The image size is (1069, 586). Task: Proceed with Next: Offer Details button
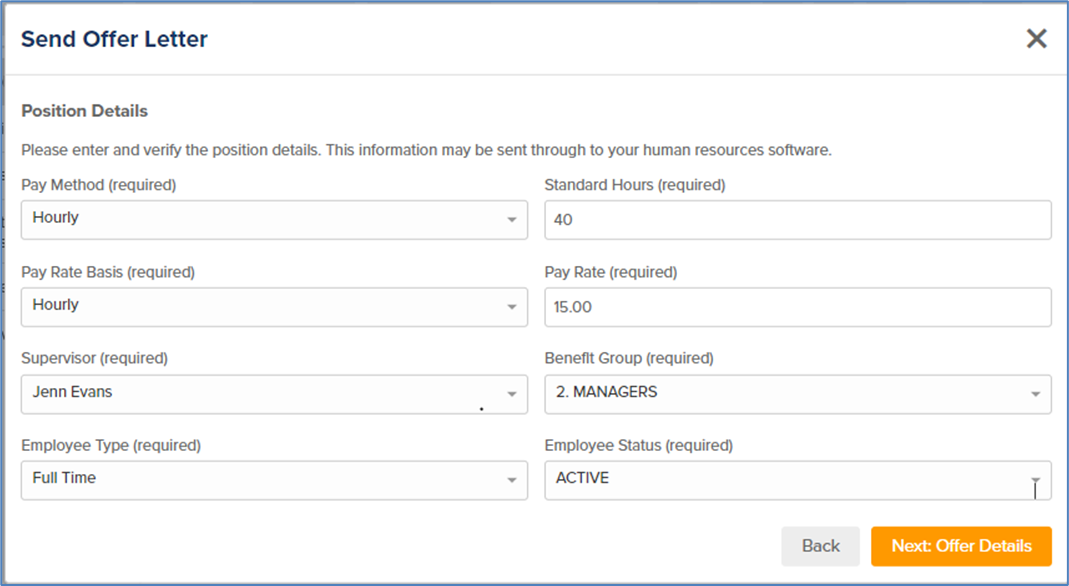tap(961, 546)
